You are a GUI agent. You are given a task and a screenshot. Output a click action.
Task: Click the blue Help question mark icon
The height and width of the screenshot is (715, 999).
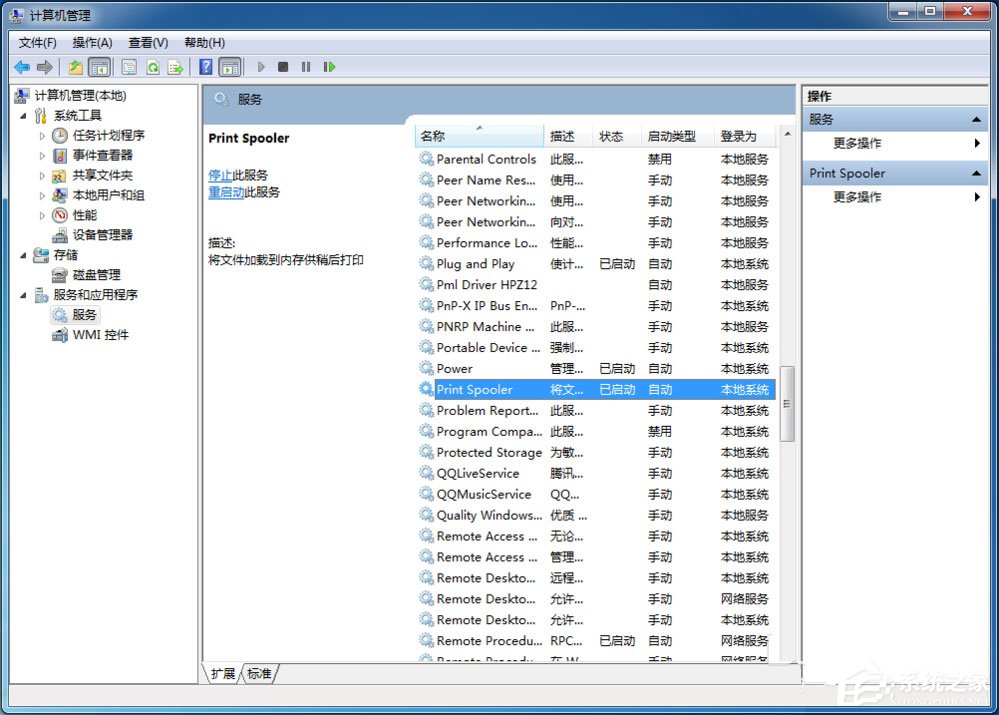click(x=205, y=67)
